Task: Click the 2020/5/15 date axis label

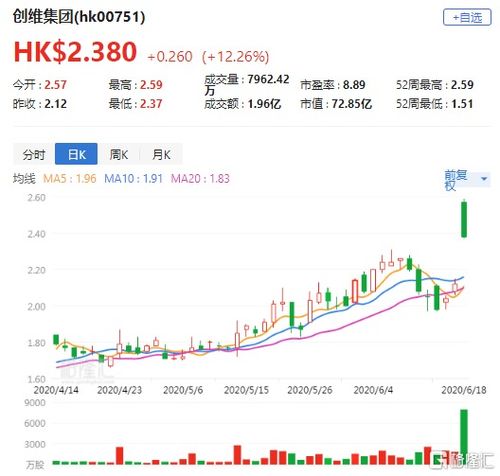Action: tap(246, 390)
